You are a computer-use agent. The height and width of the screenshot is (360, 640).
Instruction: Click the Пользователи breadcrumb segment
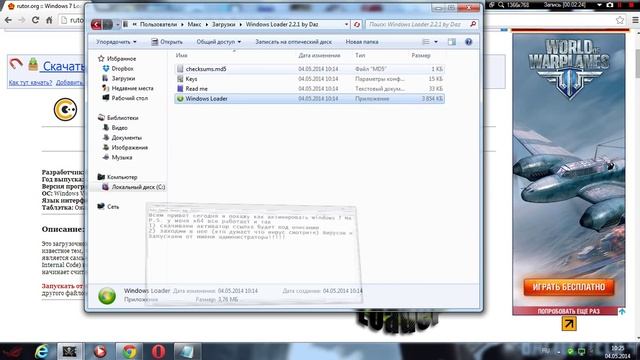coord(158,24)
